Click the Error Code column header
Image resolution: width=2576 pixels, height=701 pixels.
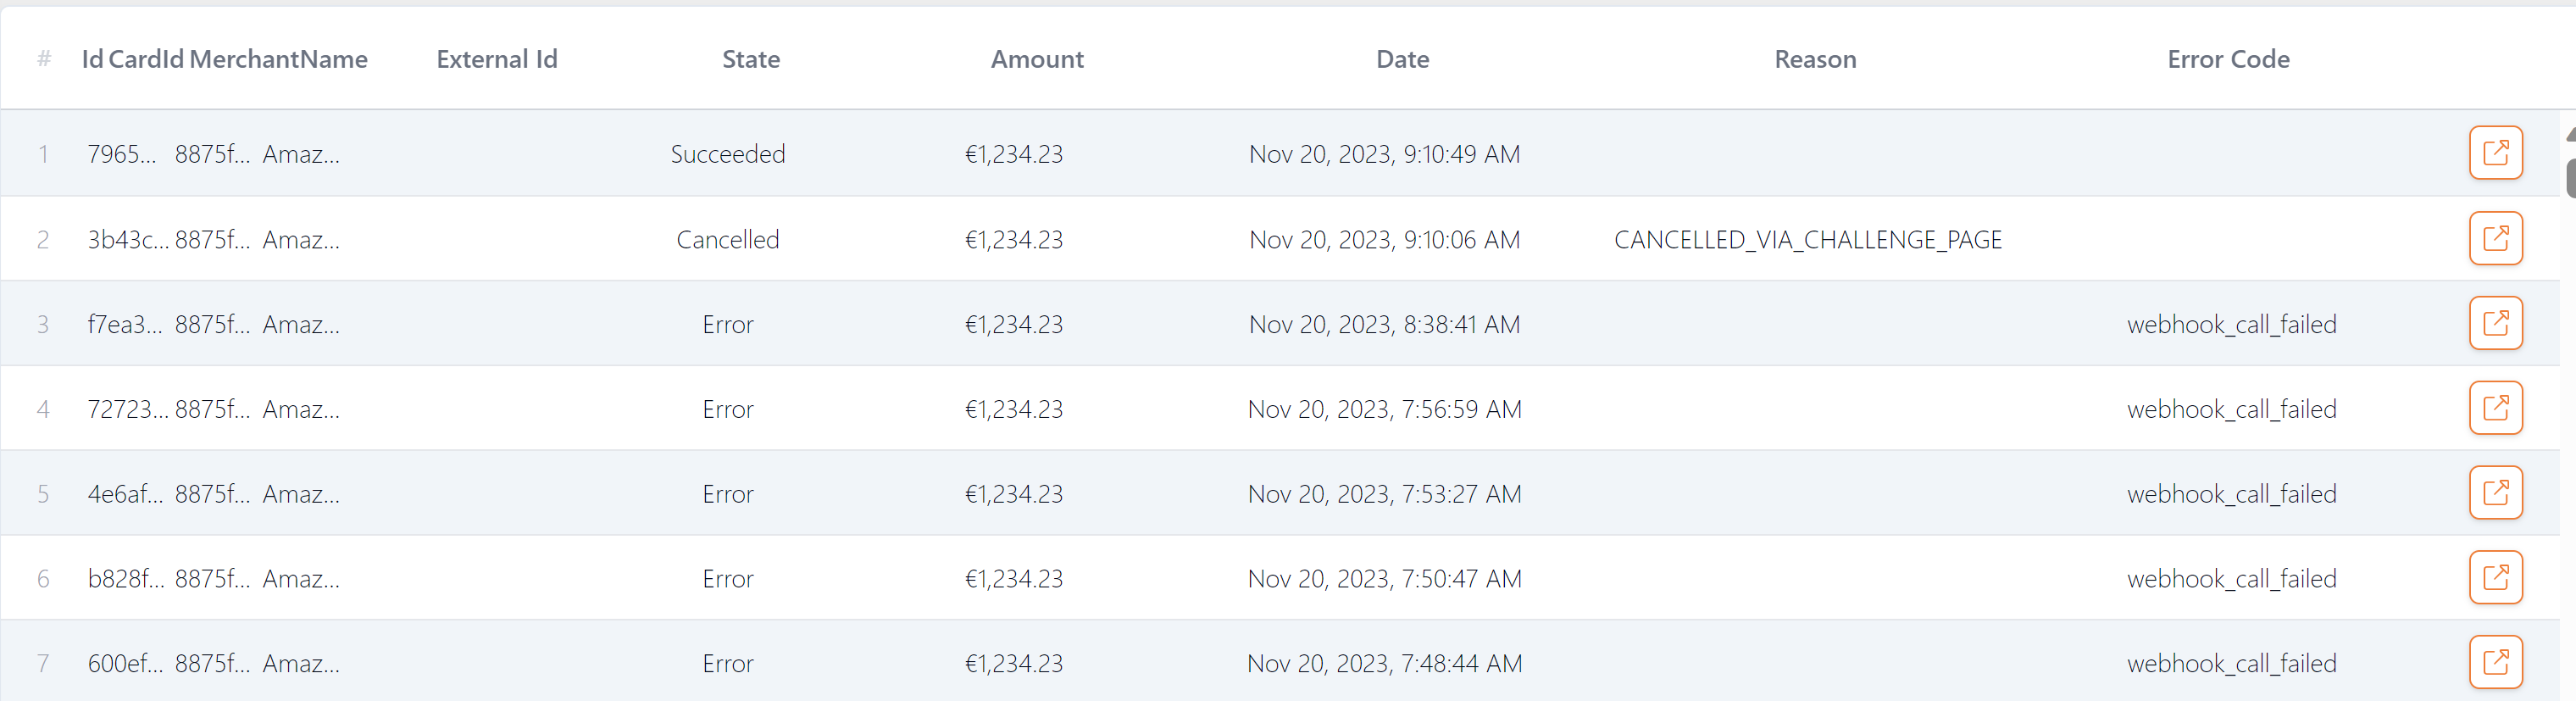(2228, 59)
